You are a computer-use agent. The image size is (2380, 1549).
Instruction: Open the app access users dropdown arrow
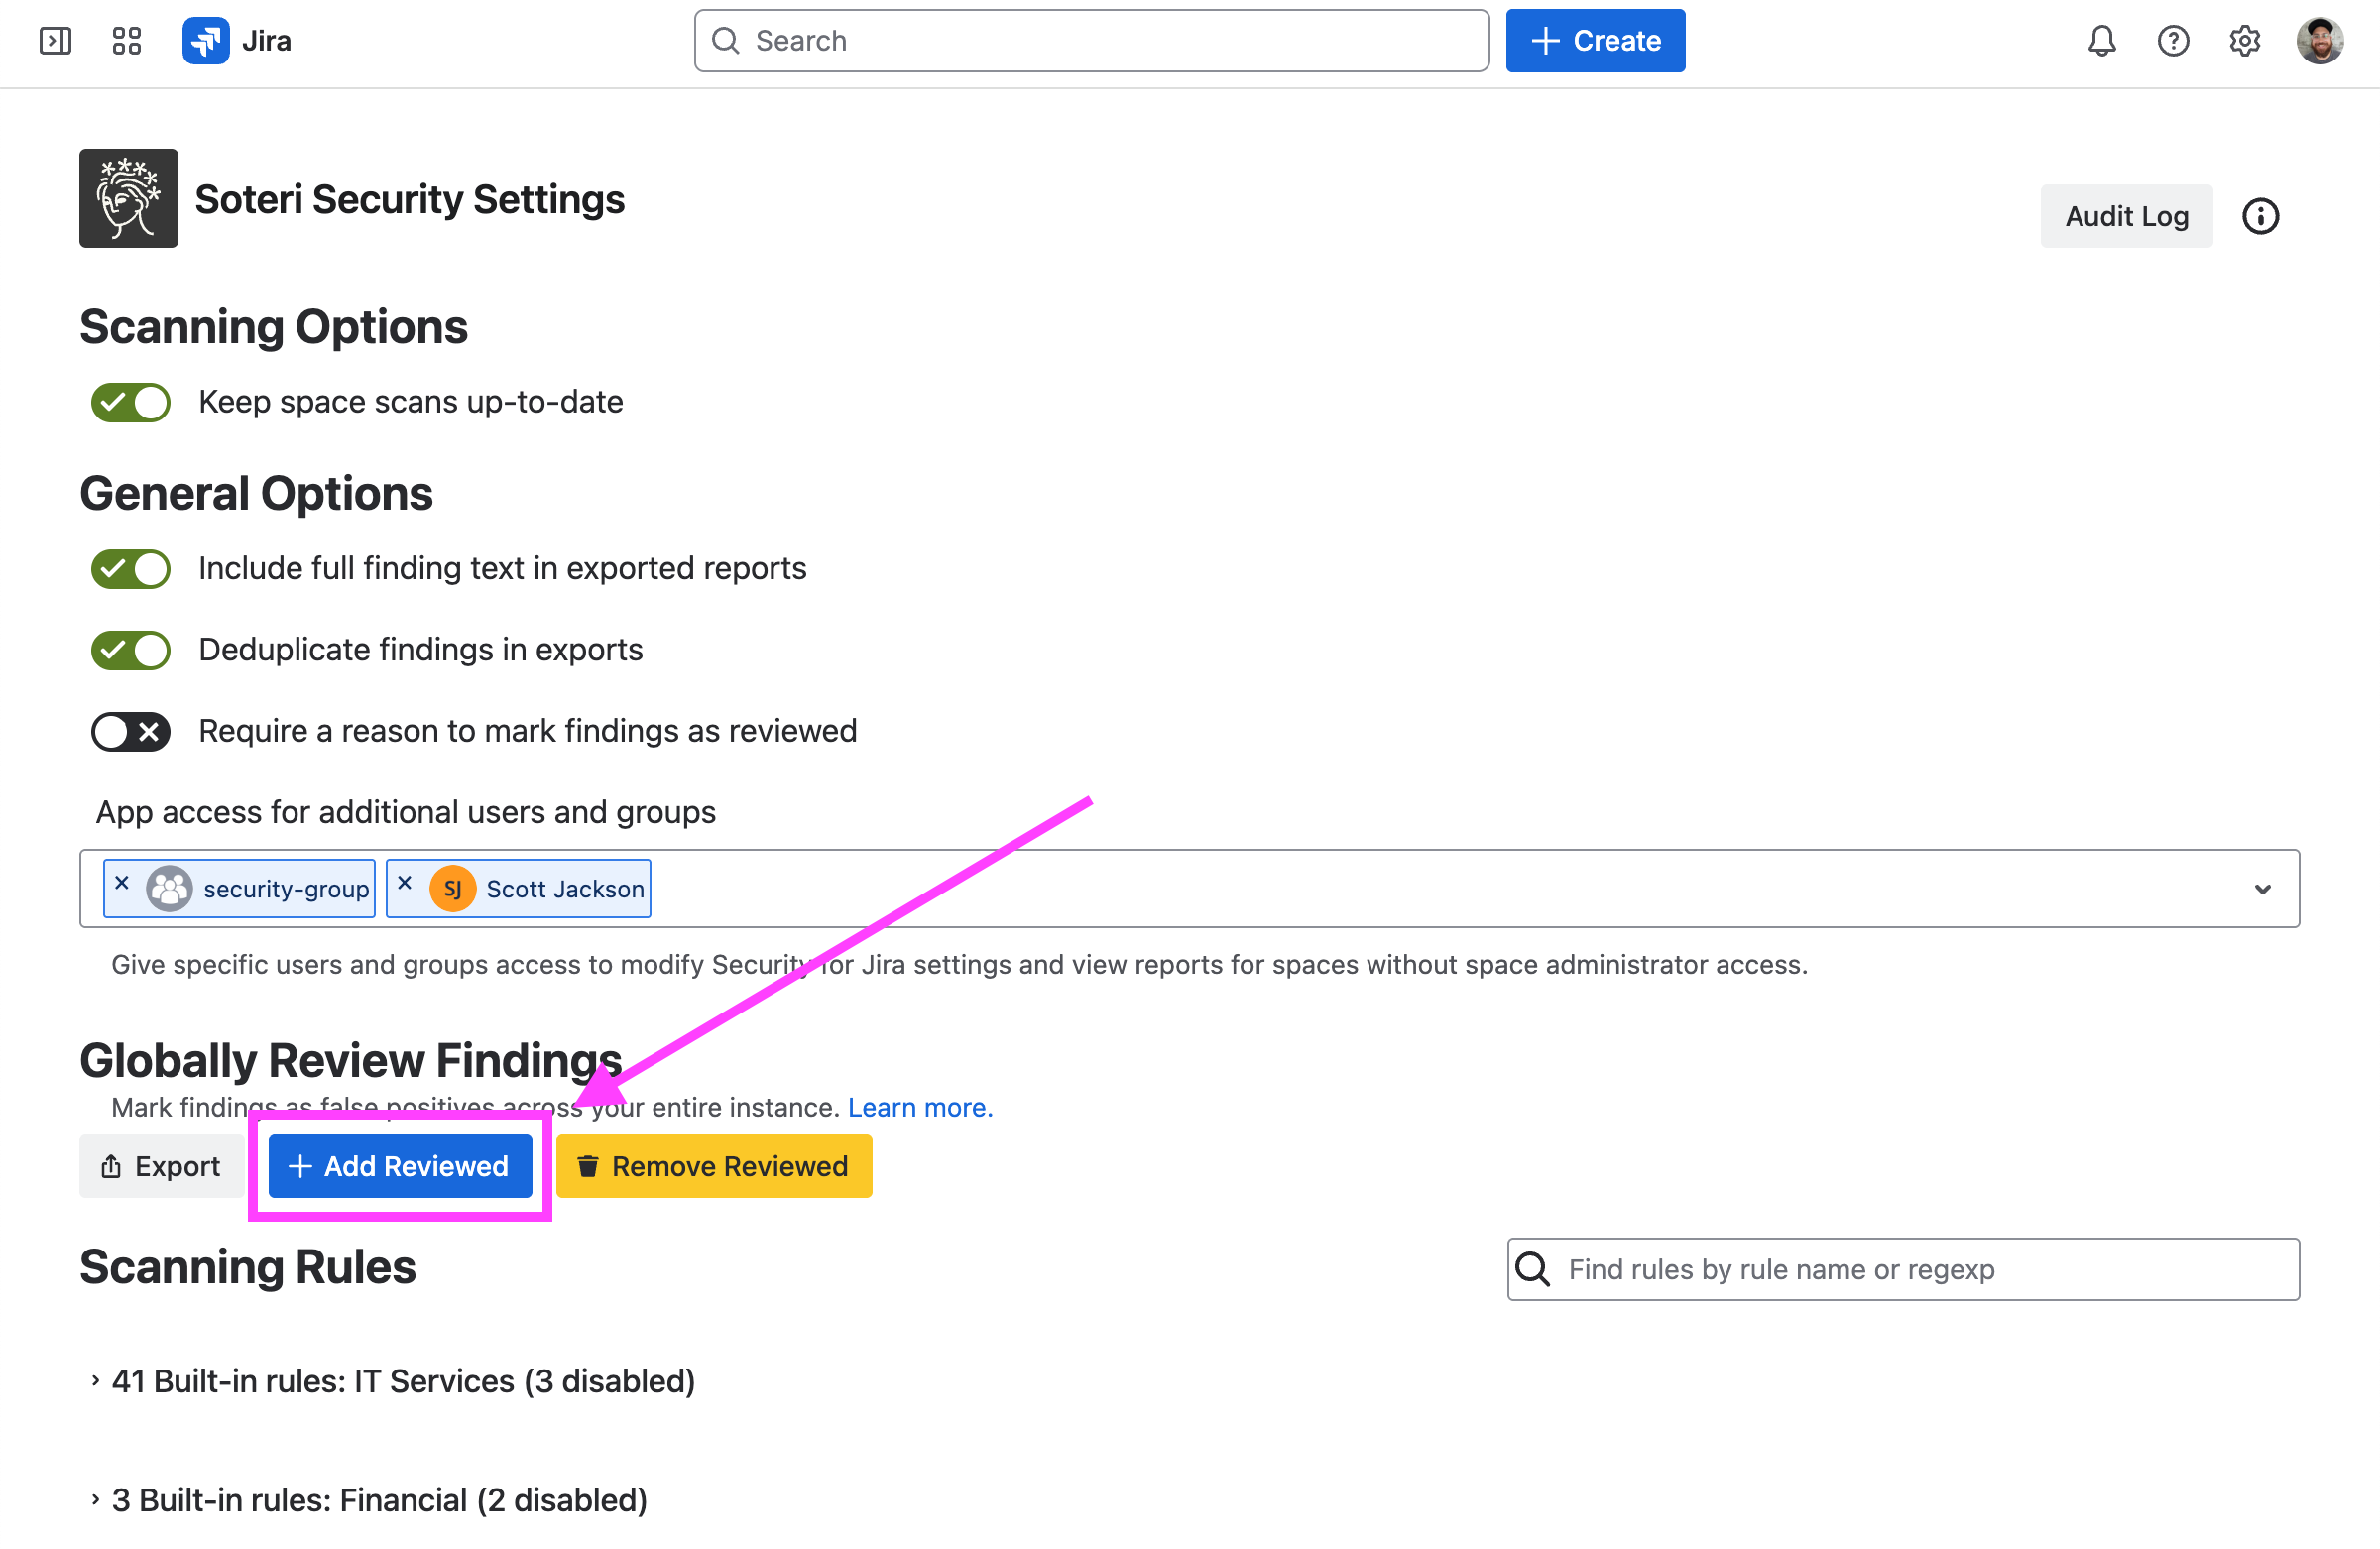[2263, 889]
